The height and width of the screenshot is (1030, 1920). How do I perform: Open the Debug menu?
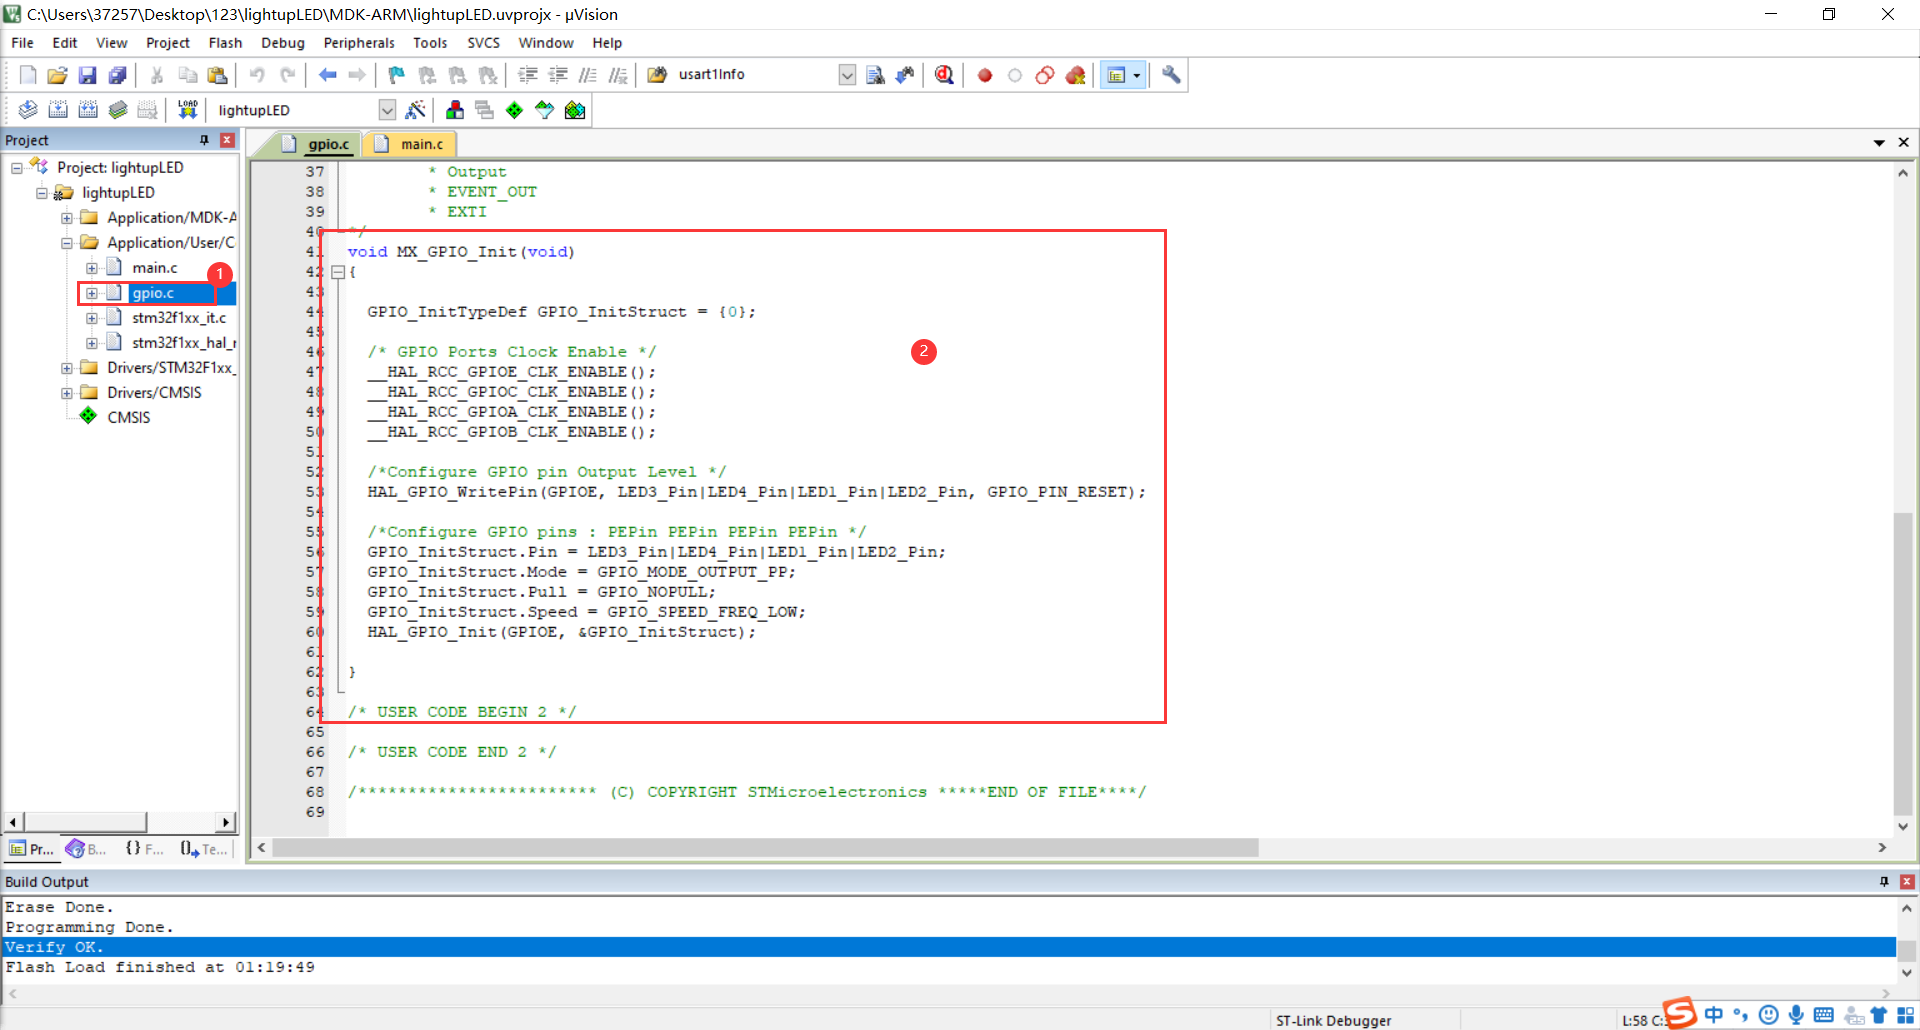pyautogui.click(x=283, y=43)
